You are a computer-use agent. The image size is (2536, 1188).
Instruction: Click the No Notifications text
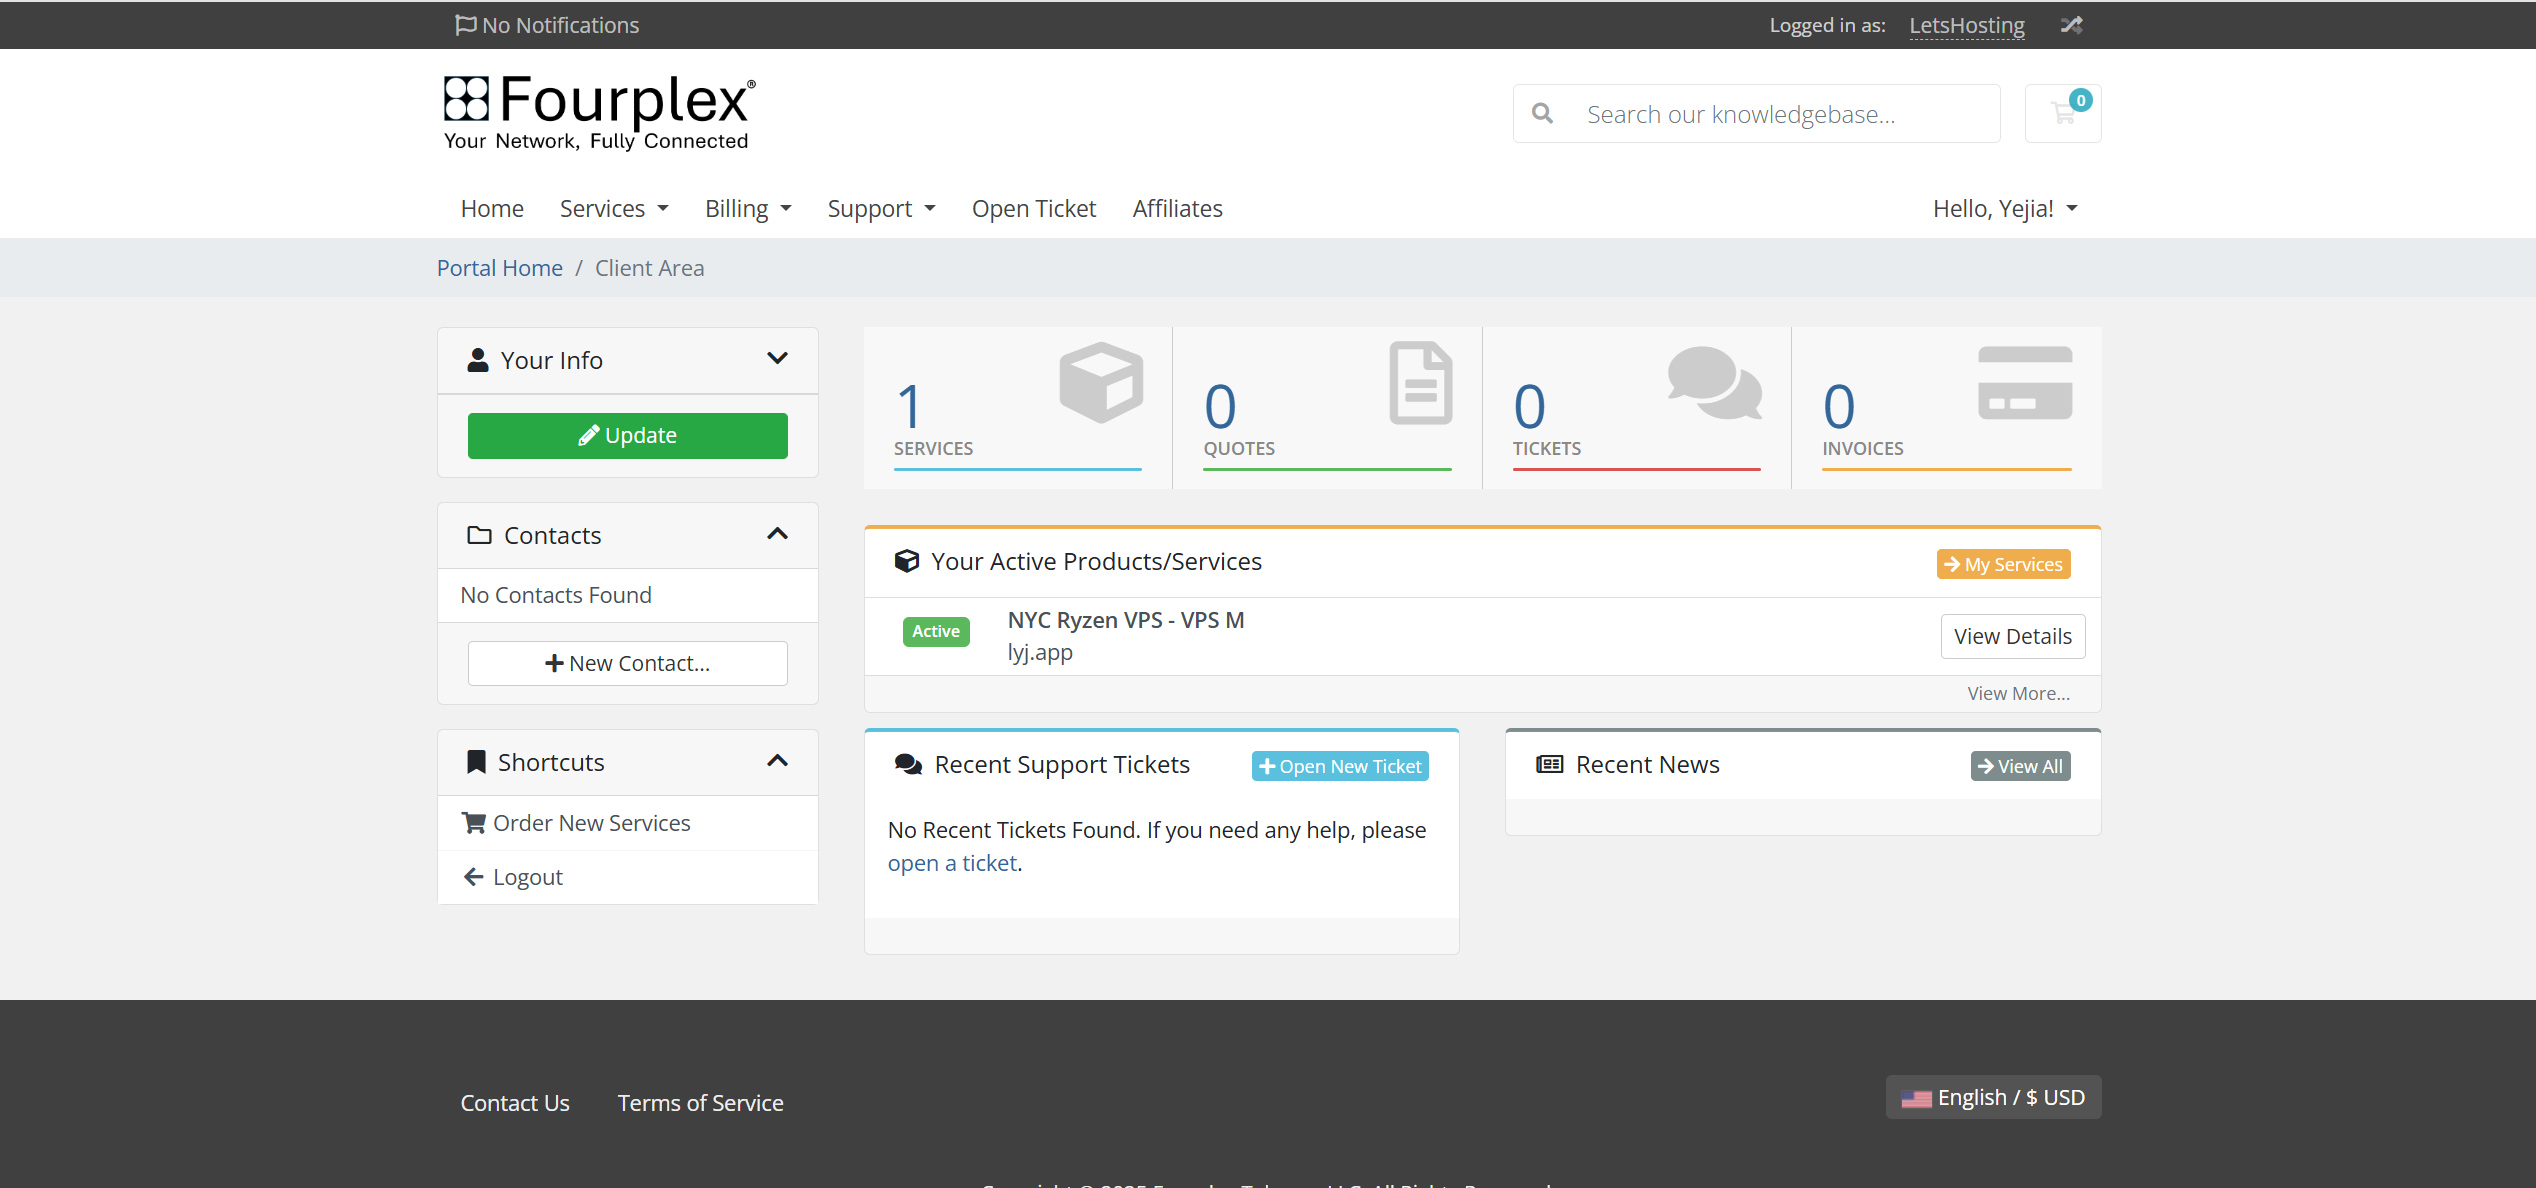pos(561,25)
